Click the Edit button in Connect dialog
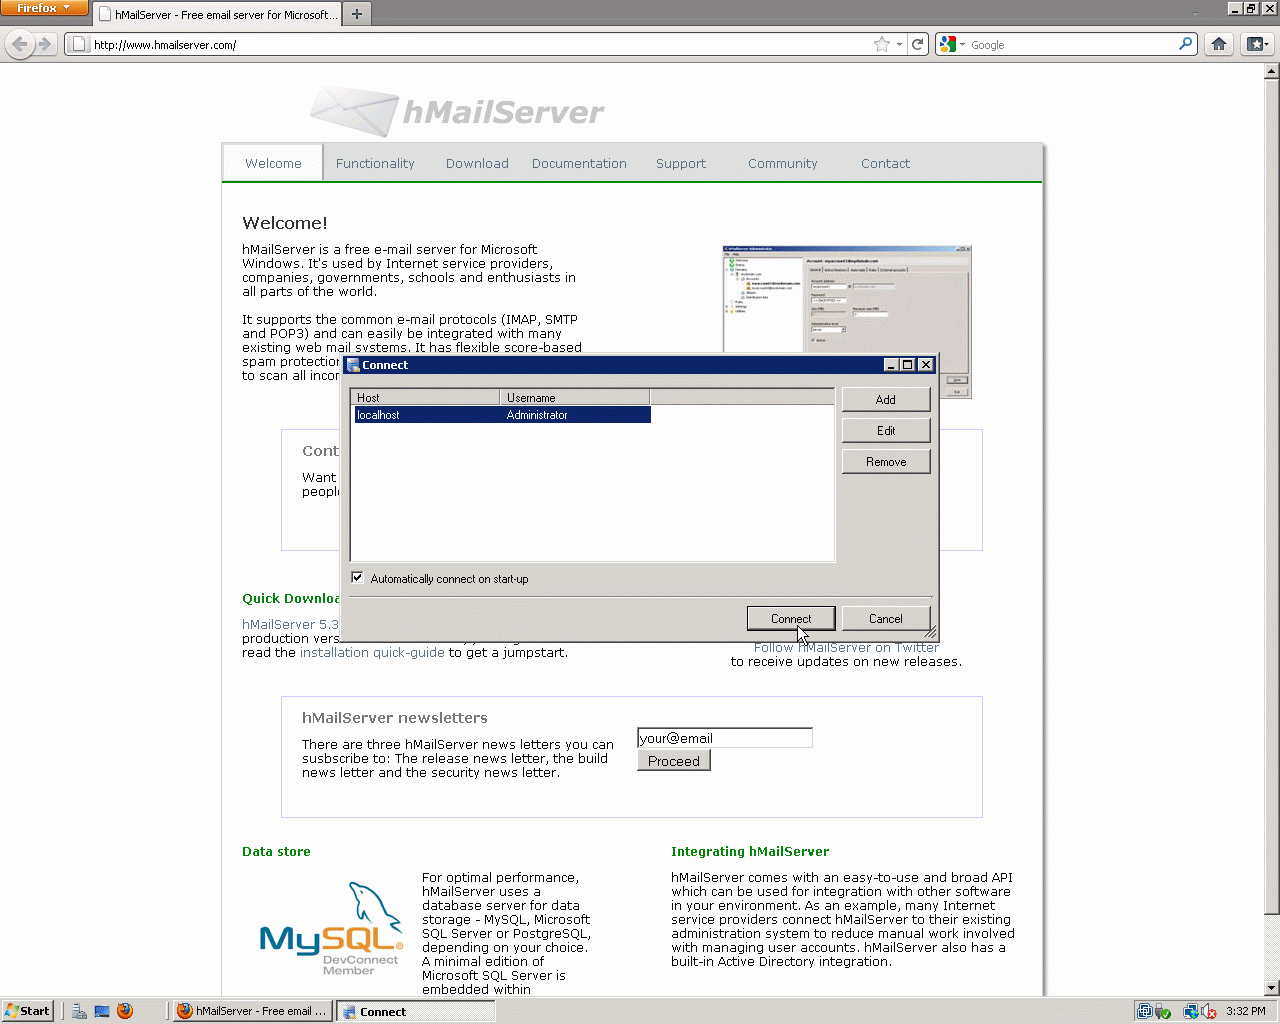Image resolution: width=1280 pixels, height=1024 pixels. tap(886, 430)
